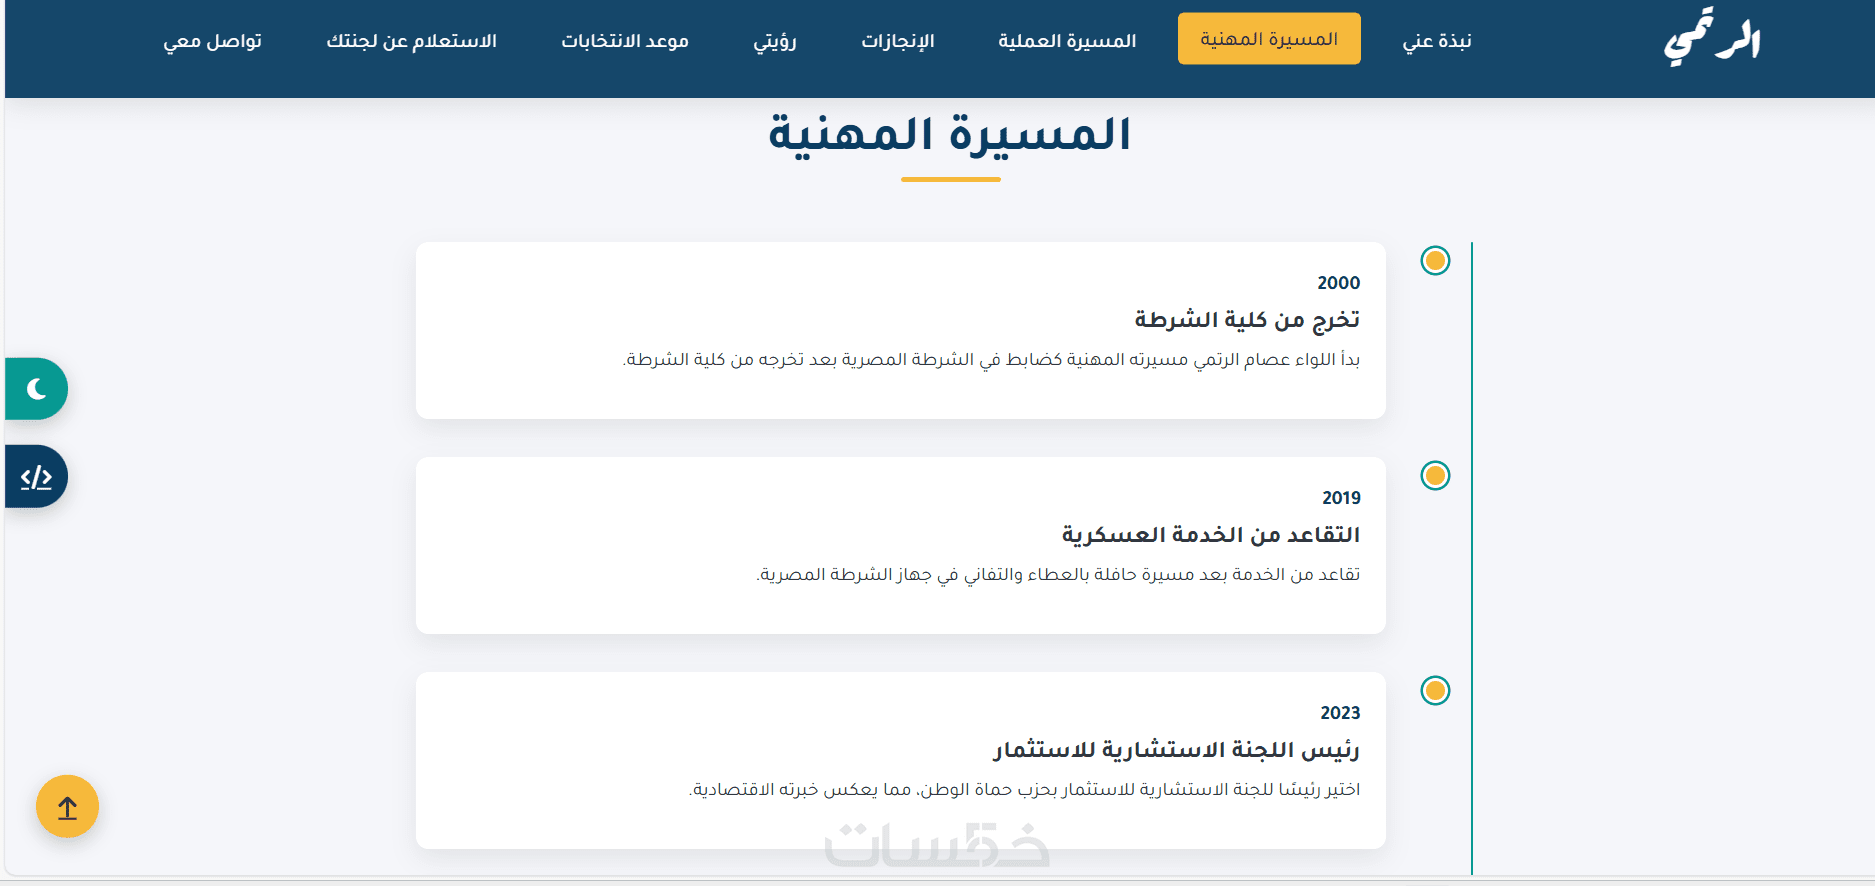
Task: Open the نبذة عني menu item
Action: 1437,40
